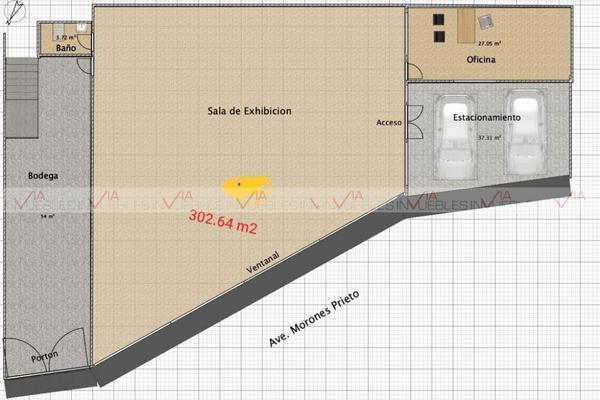Viewport: 600px width, 400px height.
Task: Click the Acceso entrance label
Action: pos(389,122)
